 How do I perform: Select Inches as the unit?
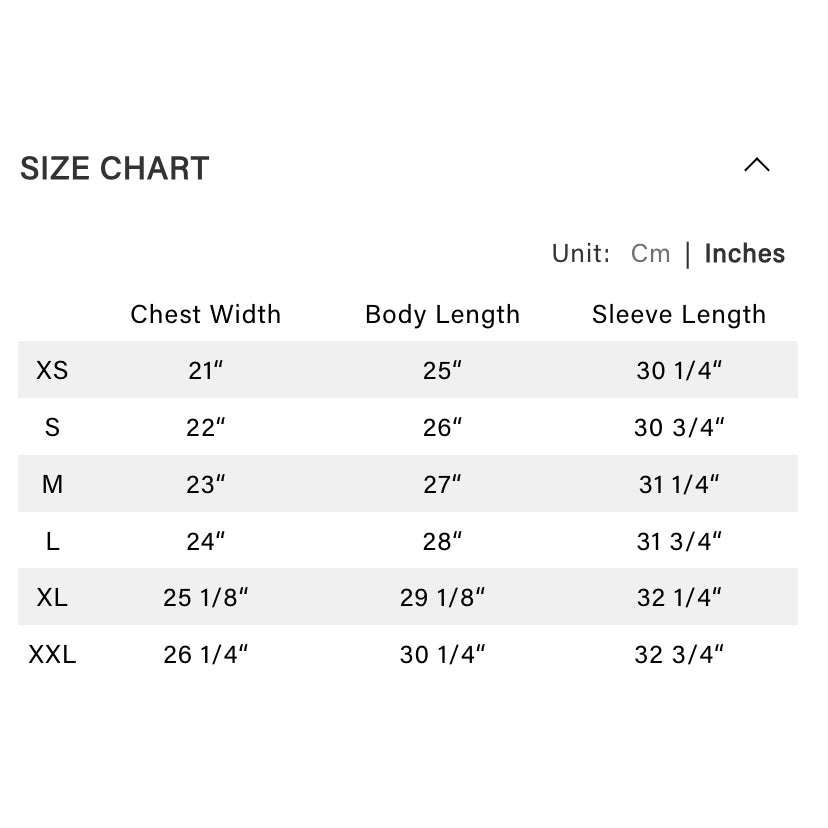[x=745, y=254]
